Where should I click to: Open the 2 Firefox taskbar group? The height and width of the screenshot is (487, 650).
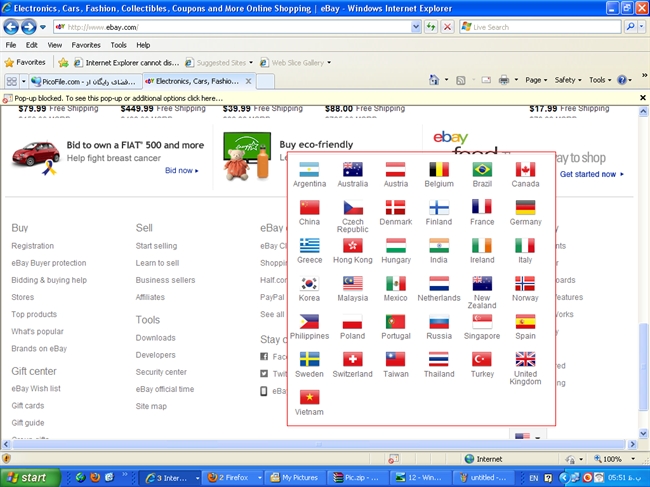[x=233, y=477]
